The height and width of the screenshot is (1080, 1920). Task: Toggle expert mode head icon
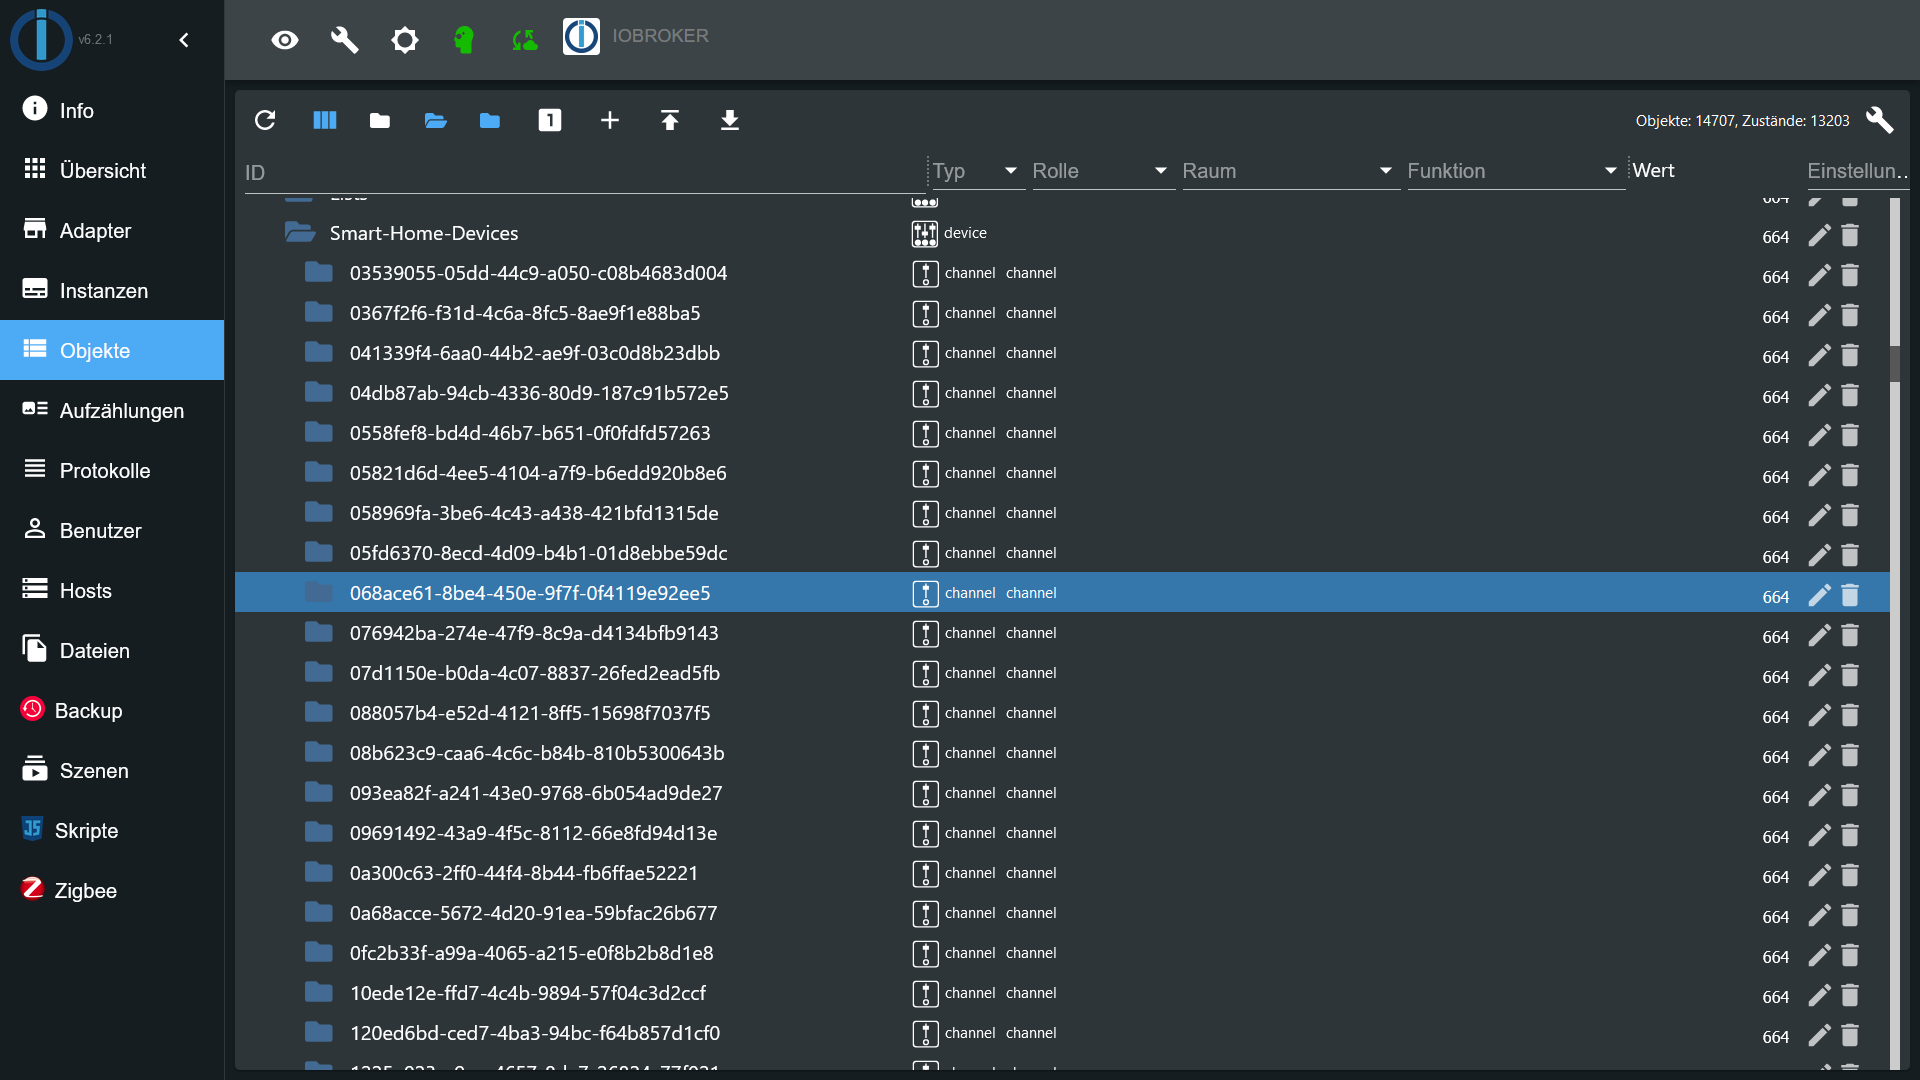(464, 40)
